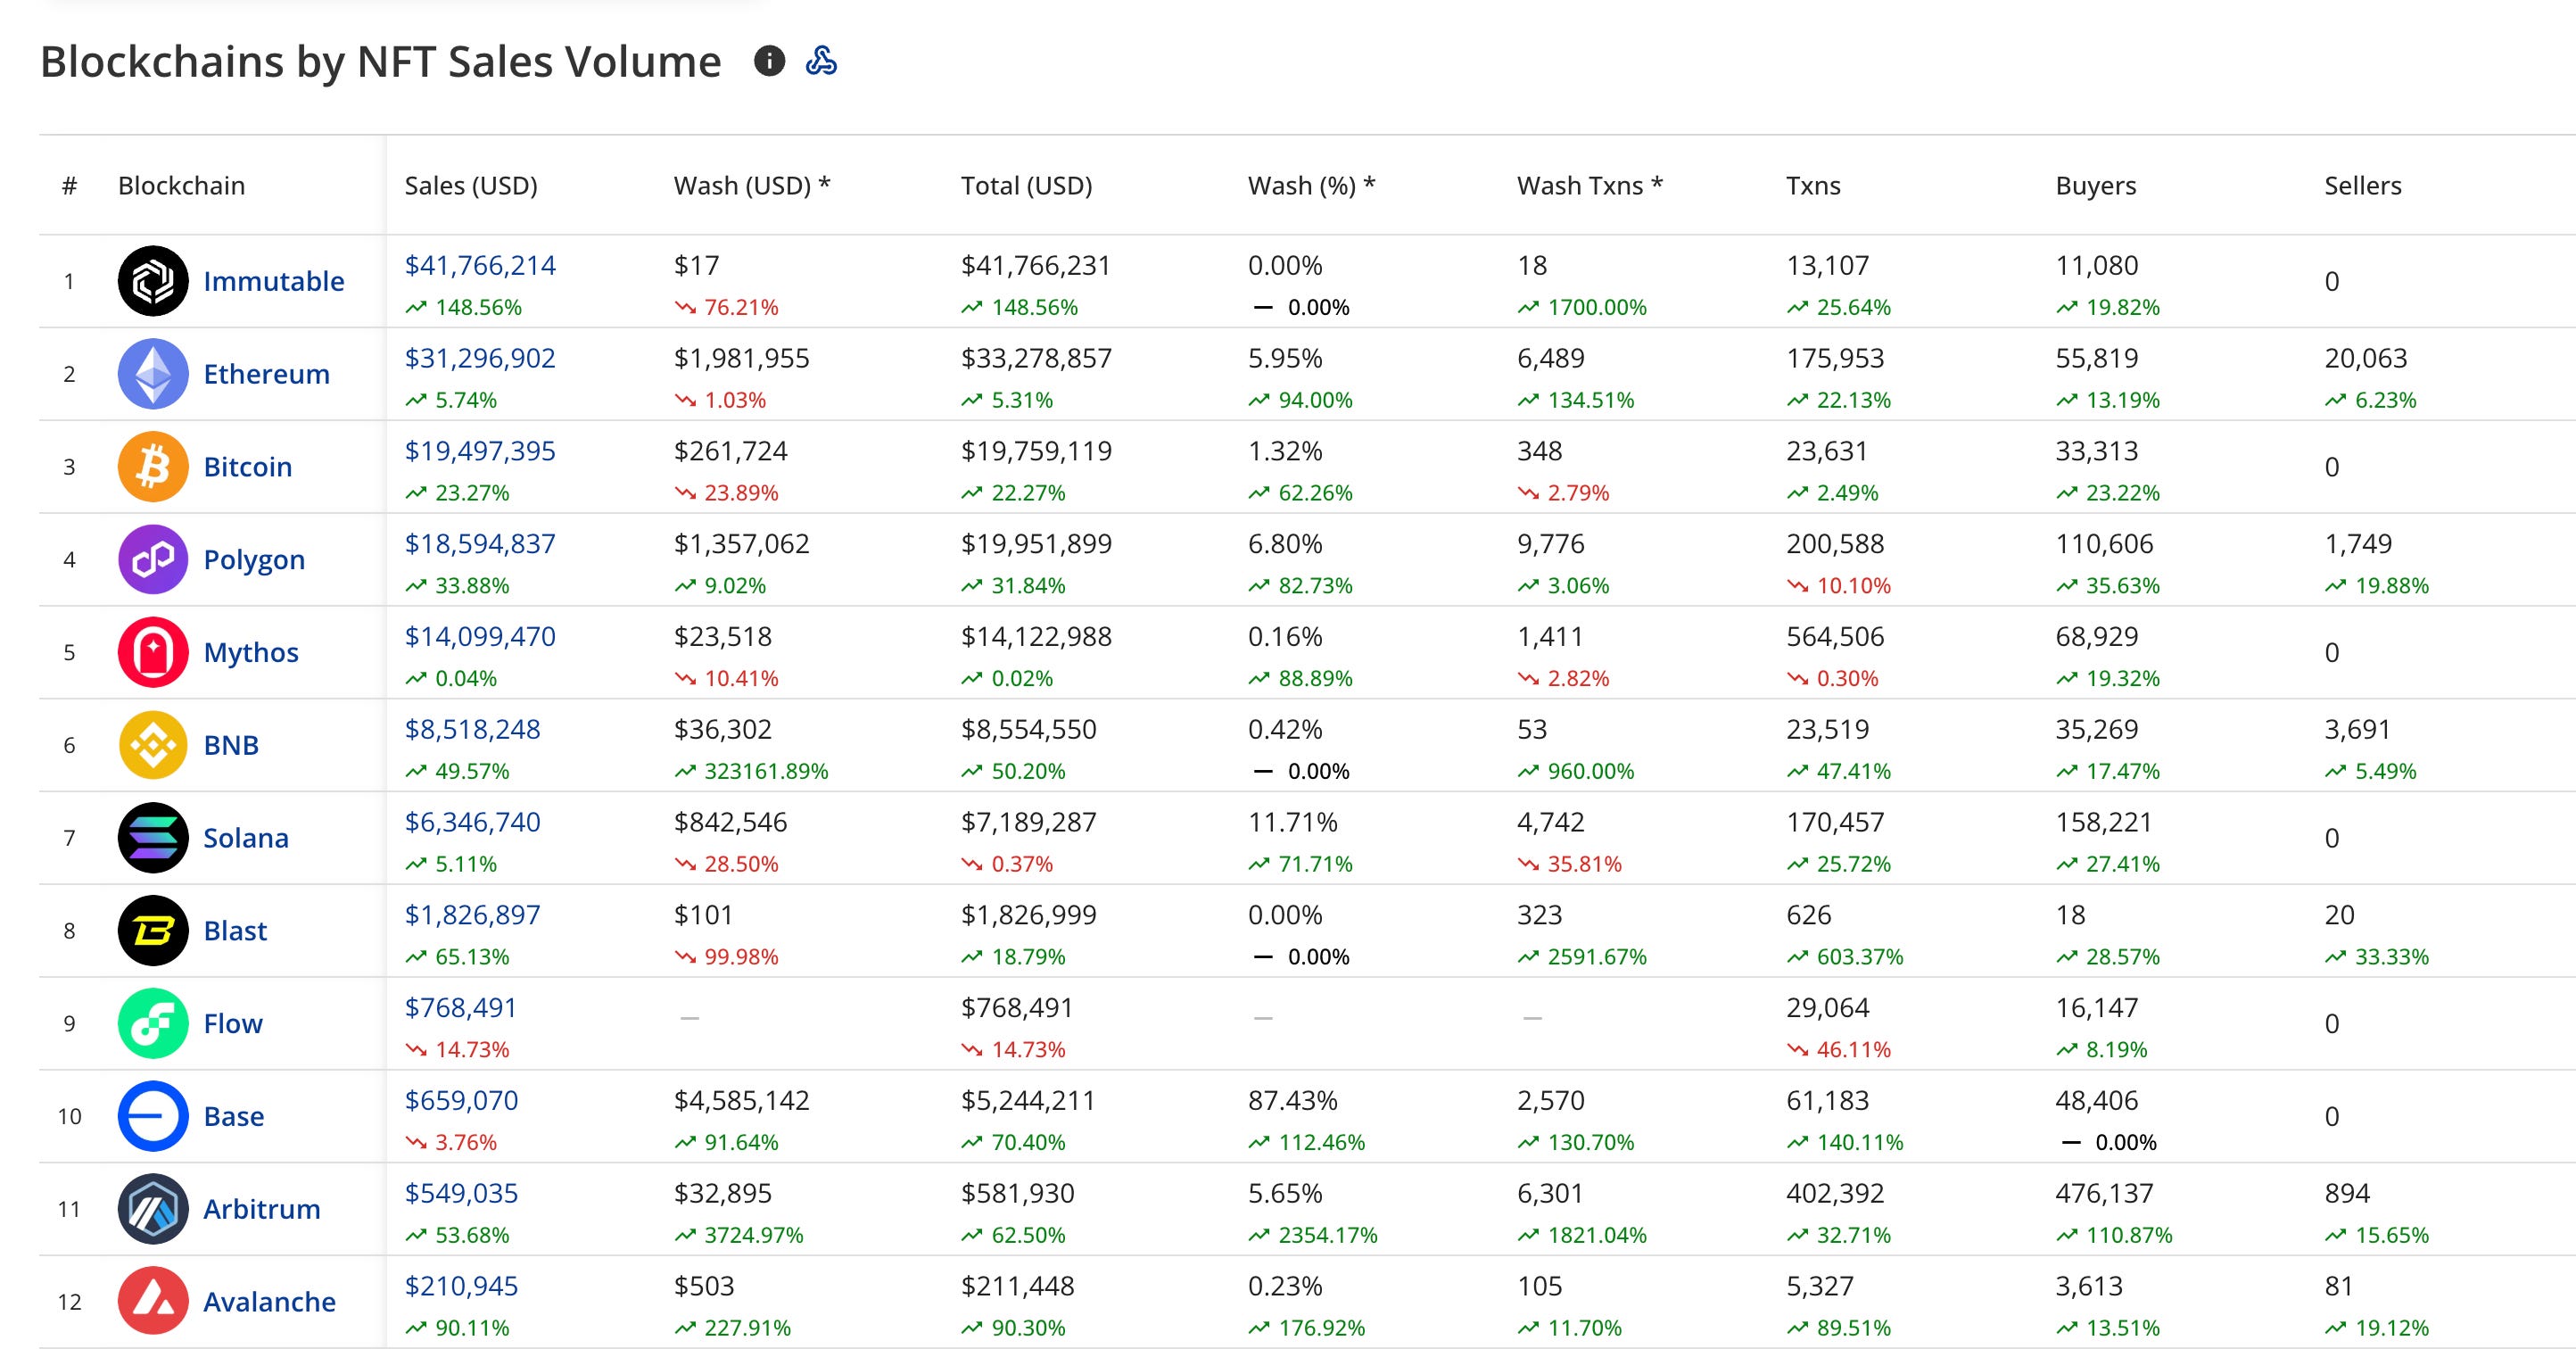Image resolution: width=2576 pixels, height=1349 pixels.
Task: Sort by Sales (USD) column header
Action: point(471,186)
